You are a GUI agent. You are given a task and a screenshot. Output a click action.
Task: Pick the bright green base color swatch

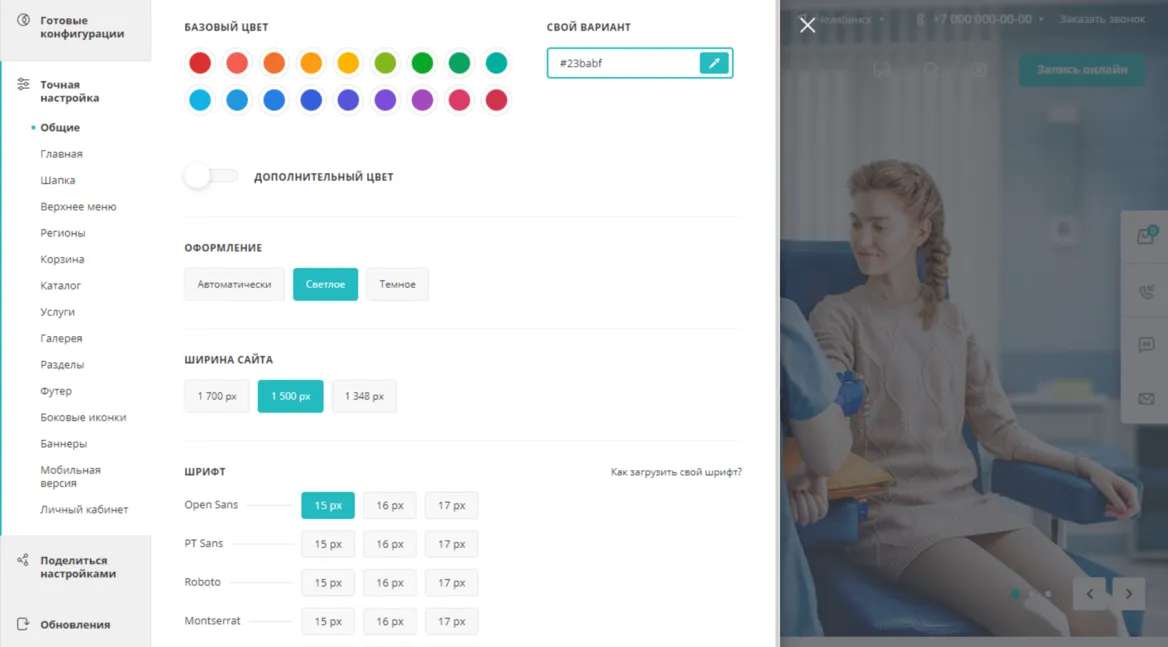422,63
